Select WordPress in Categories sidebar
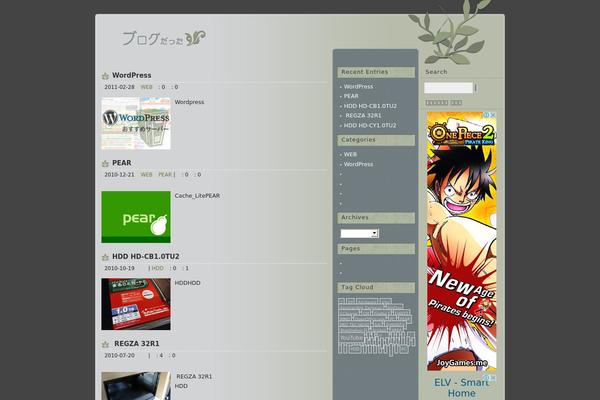 click(358, 164)
